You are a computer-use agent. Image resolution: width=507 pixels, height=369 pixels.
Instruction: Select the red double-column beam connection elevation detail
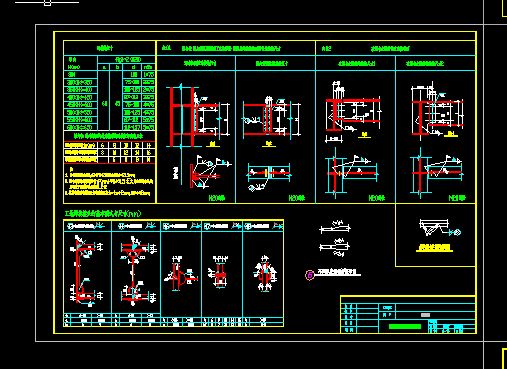click(x=198, y=115)
